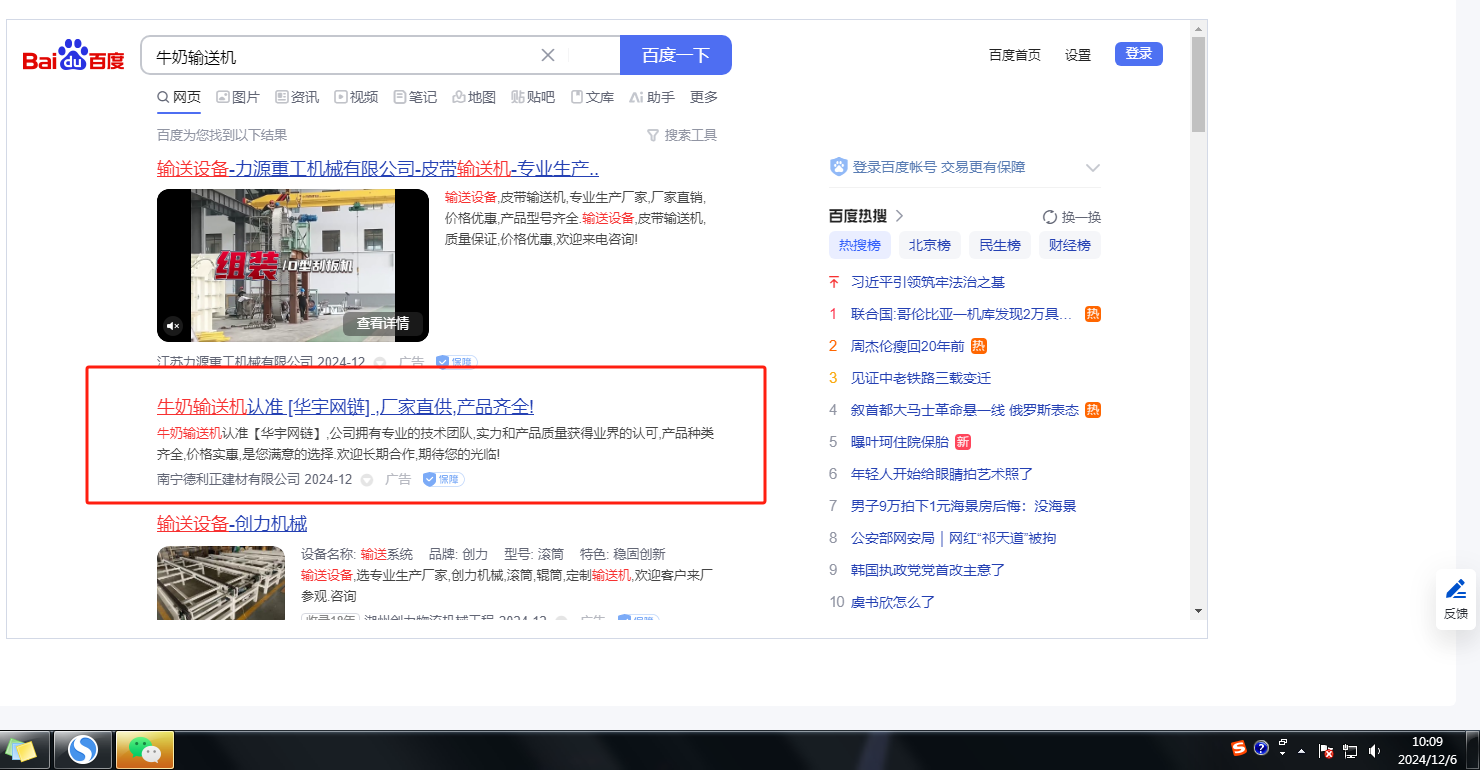Open the 创力机械 conveyor thumbnail image
This screenshot has height=770, width=1480.
222,583
